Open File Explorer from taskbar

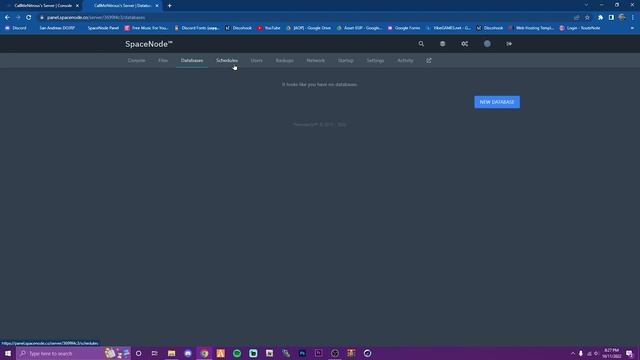[171, 353]
